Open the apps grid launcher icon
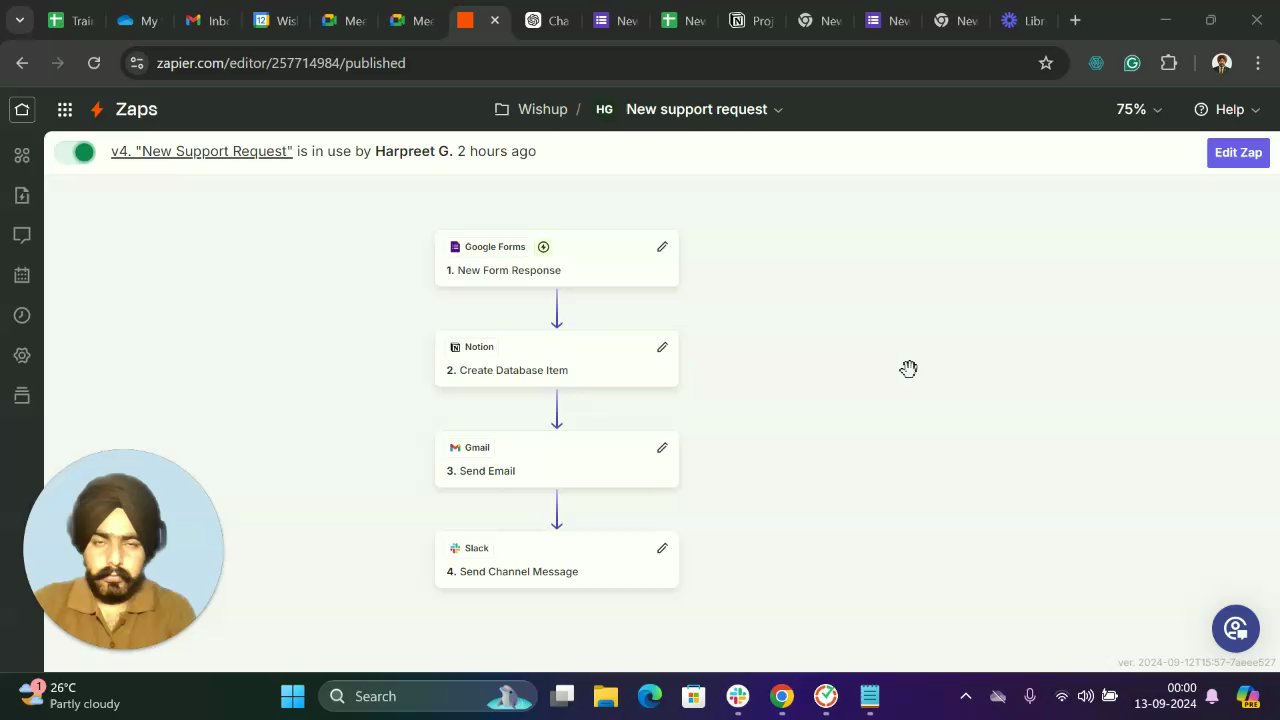Viewport: 1280px width, 720px height. pyautogui.click(x=65, y=110)
